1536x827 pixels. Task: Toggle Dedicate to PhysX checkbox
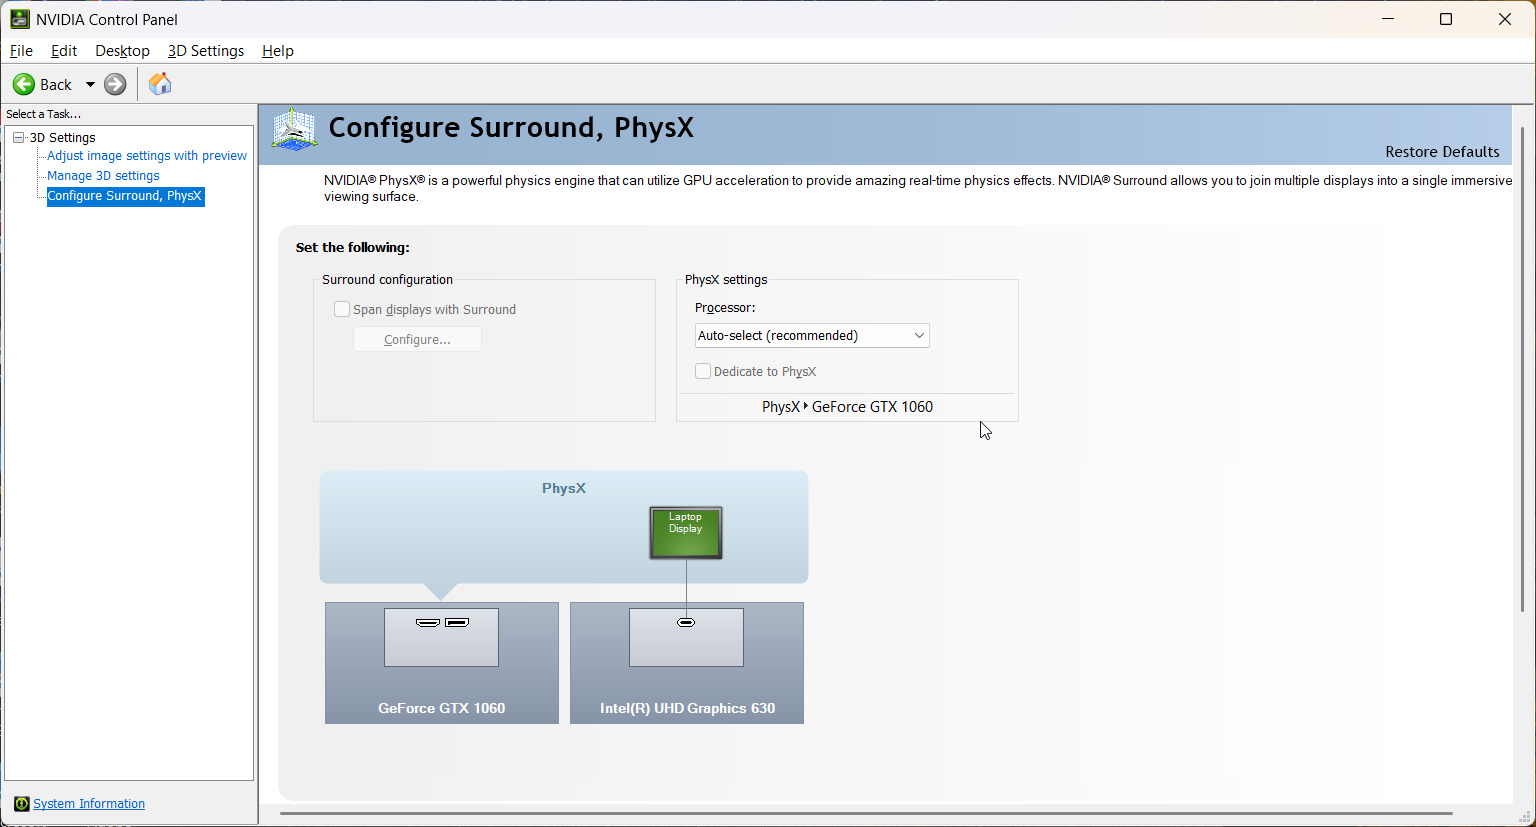(x=703, y=372)
